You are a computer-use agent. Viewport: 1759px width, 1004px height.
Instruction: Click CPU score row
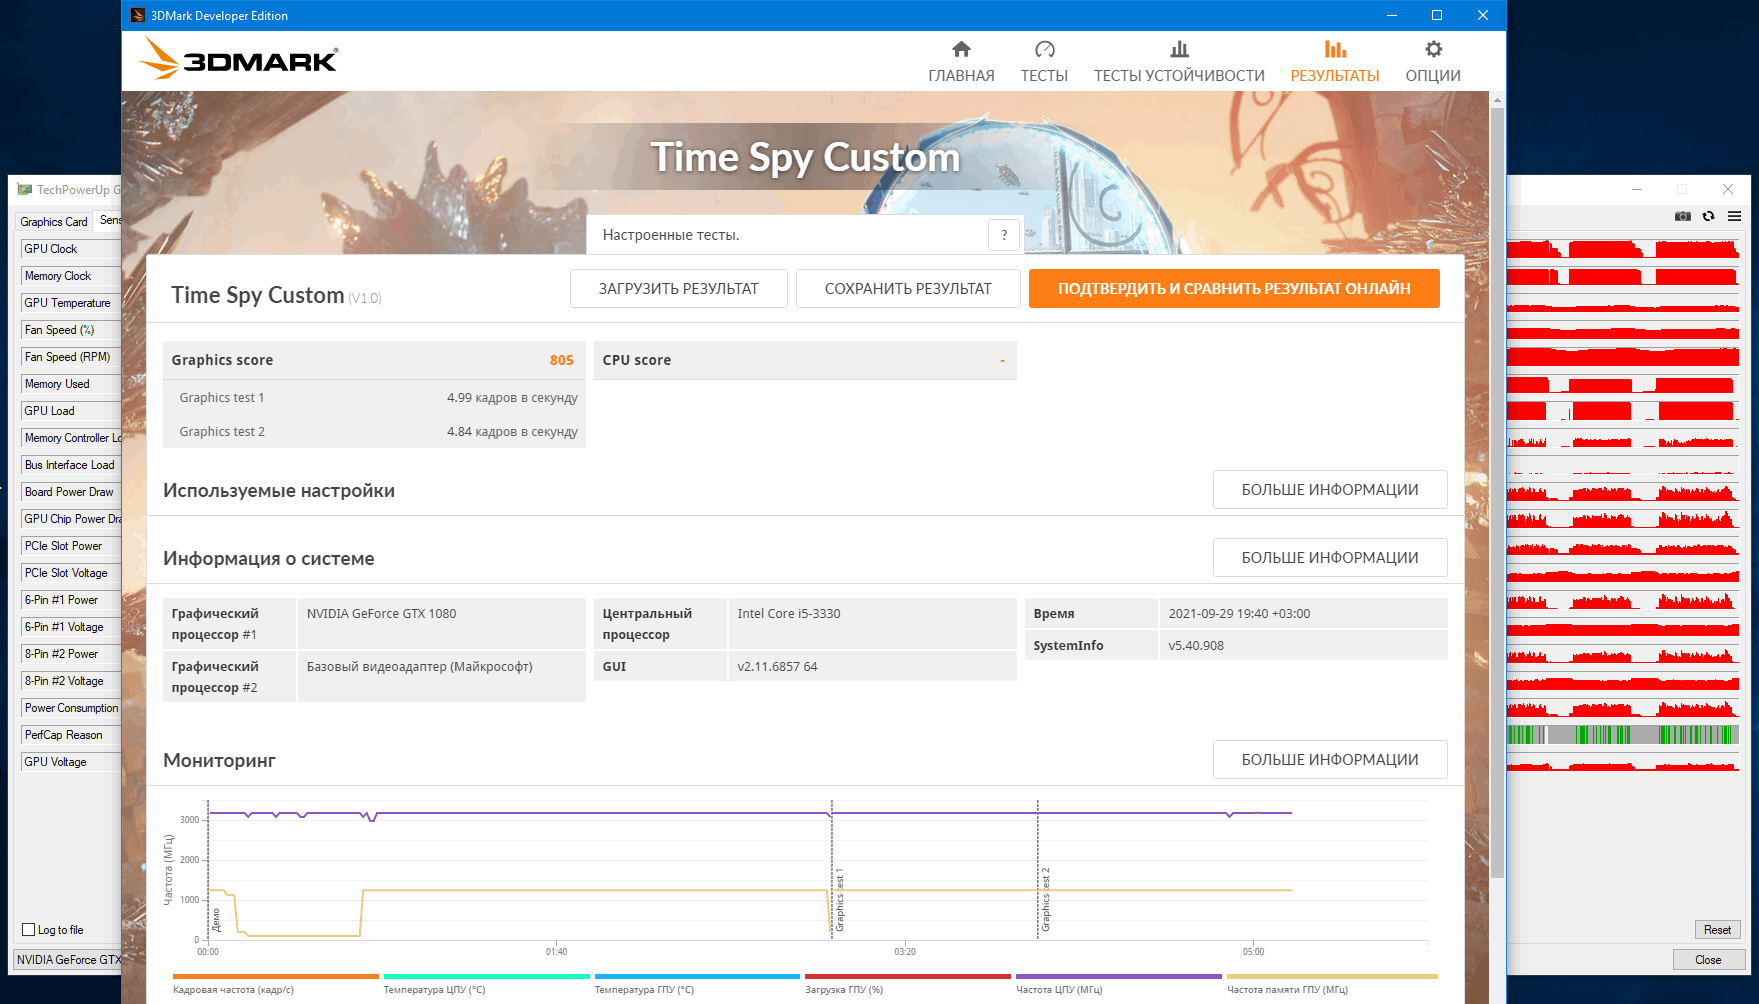[x=805, y=360]
